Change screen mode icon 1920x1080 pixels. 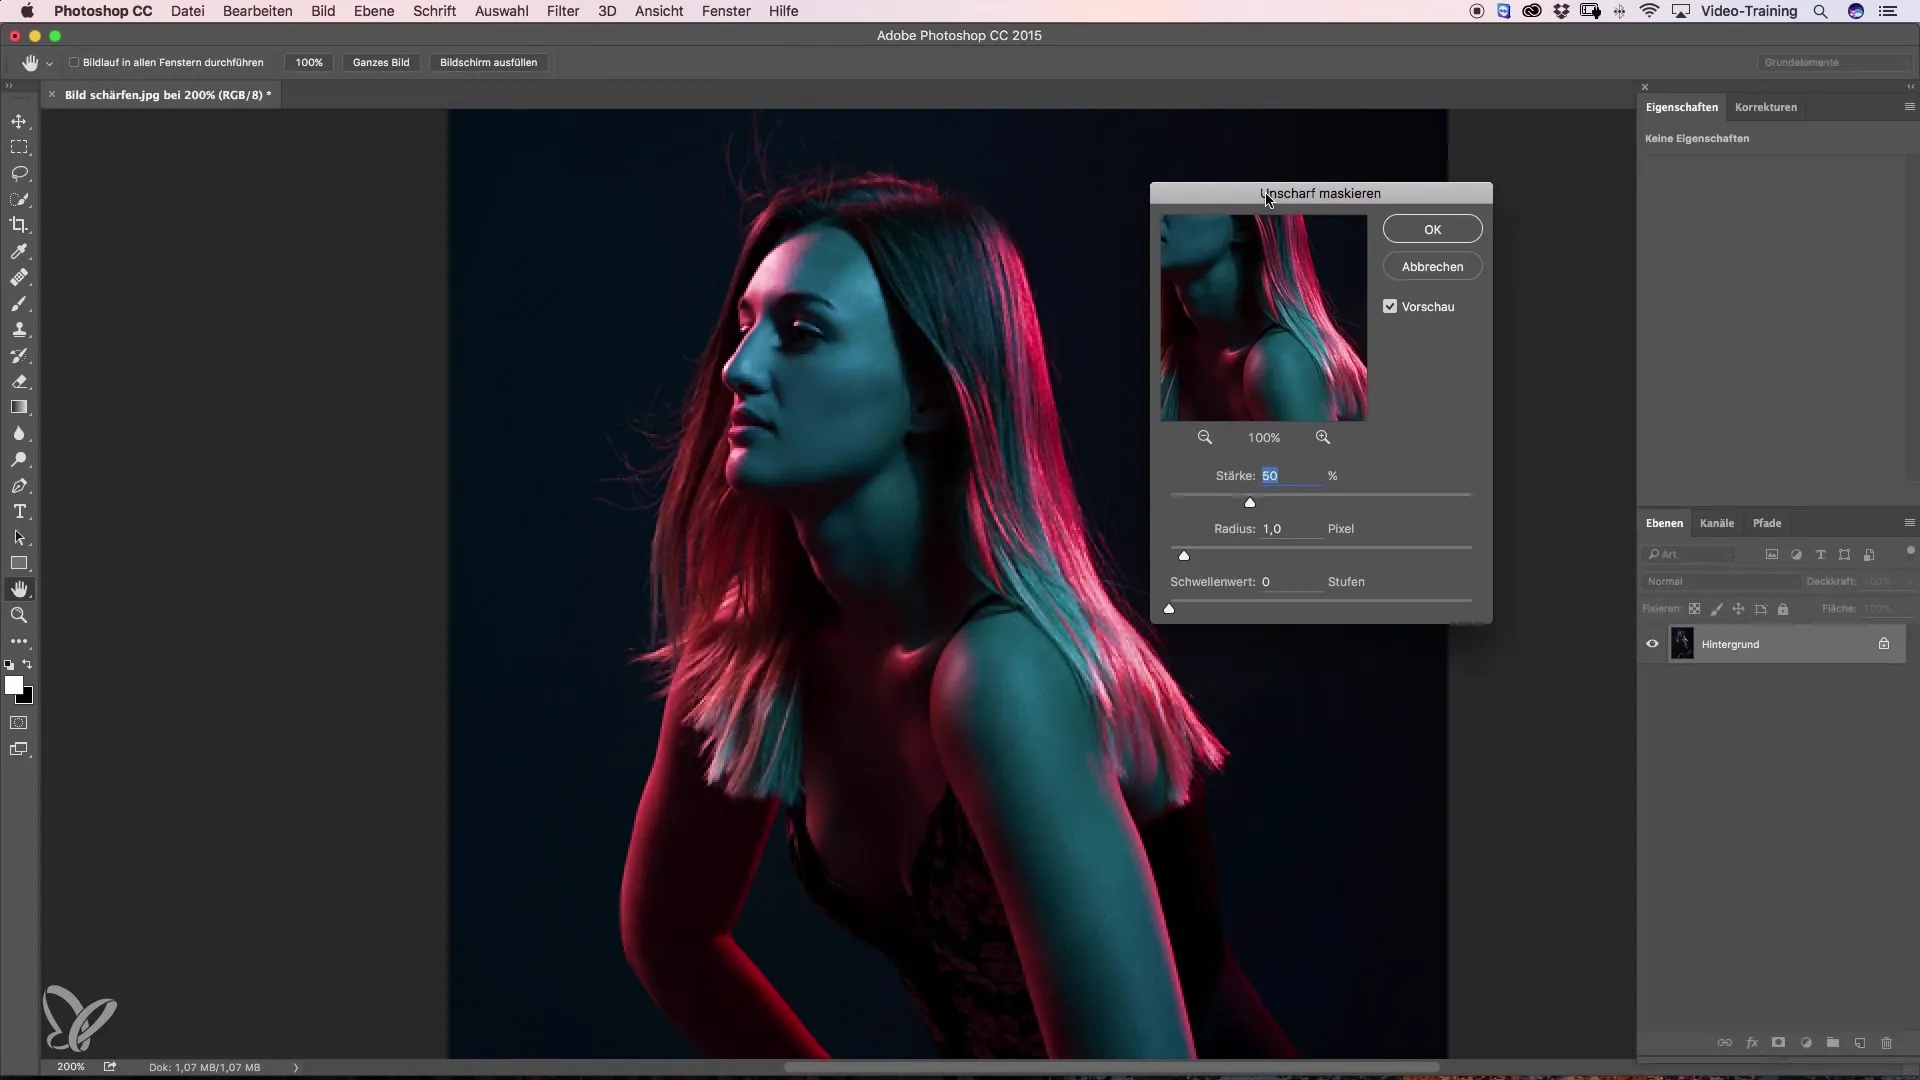click(19, 749)
